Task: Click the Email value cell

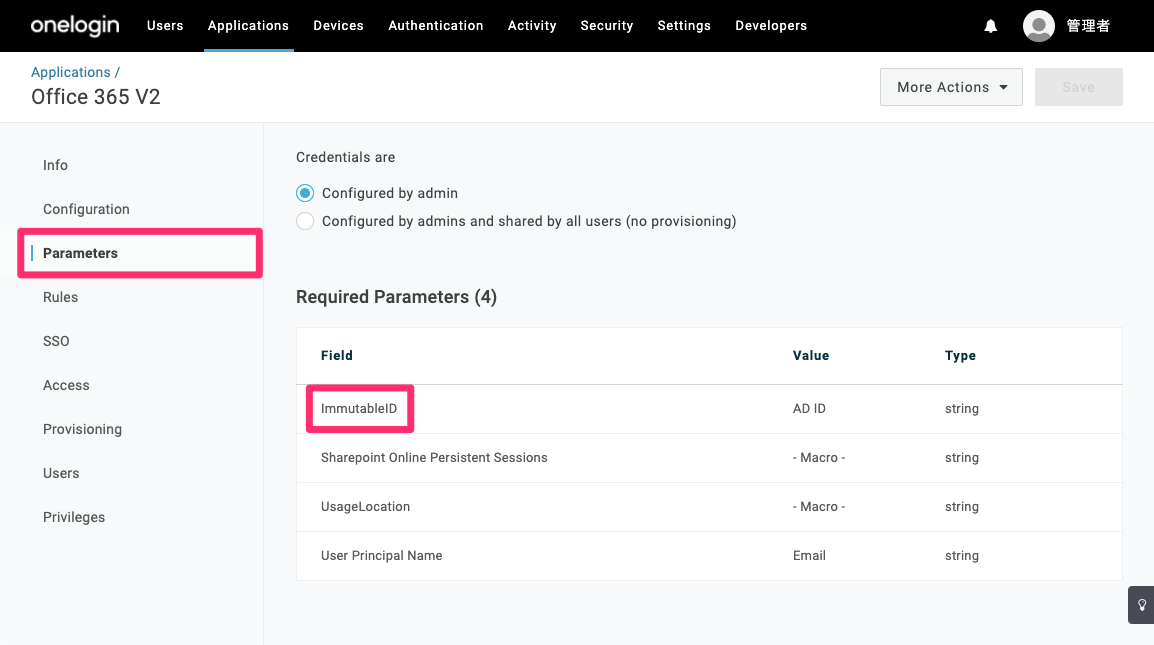Action: pyautogui.click(x=809, y=556)
